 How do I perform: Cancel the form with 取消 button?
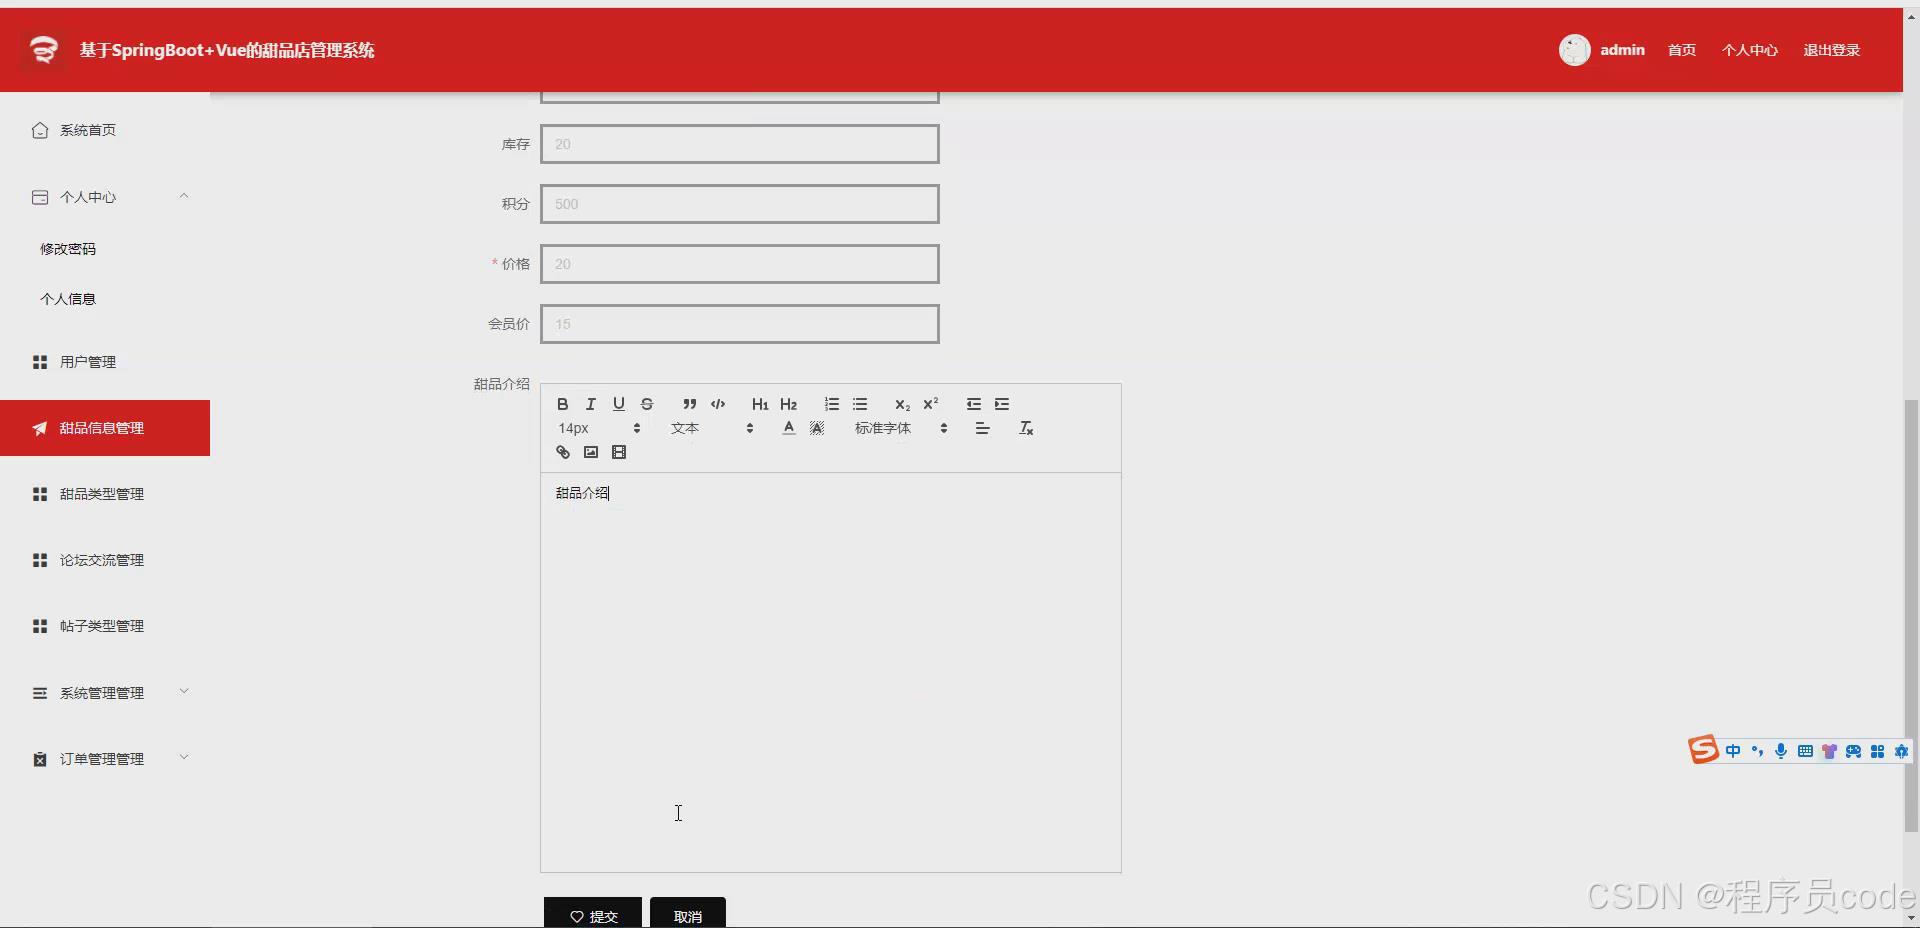(x=688, y=913)
